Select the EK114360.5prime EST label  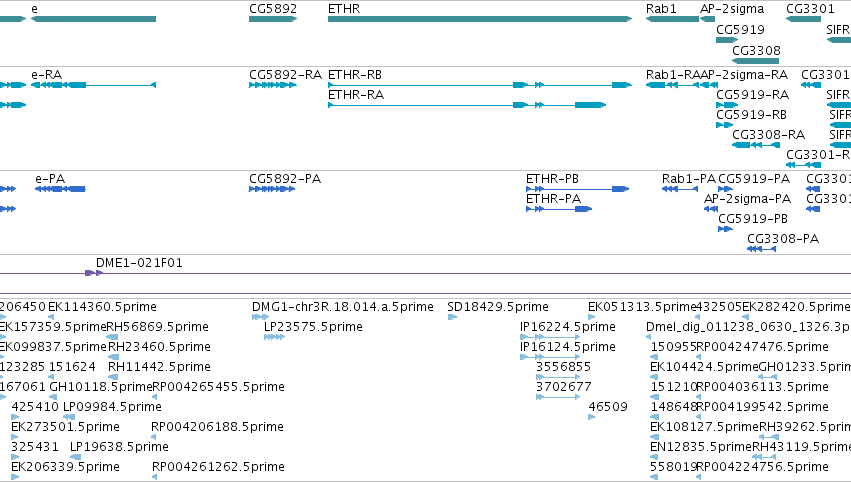102,307
